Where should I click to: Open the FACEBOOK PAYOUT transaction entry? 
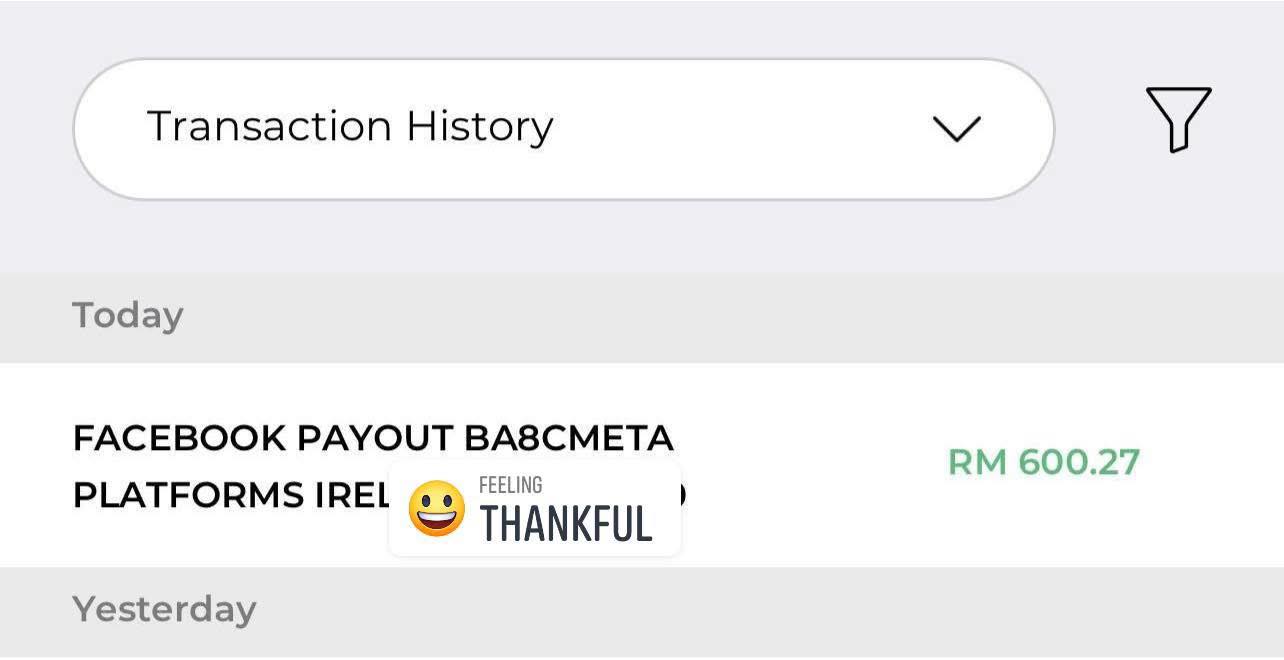pos(642,465)
